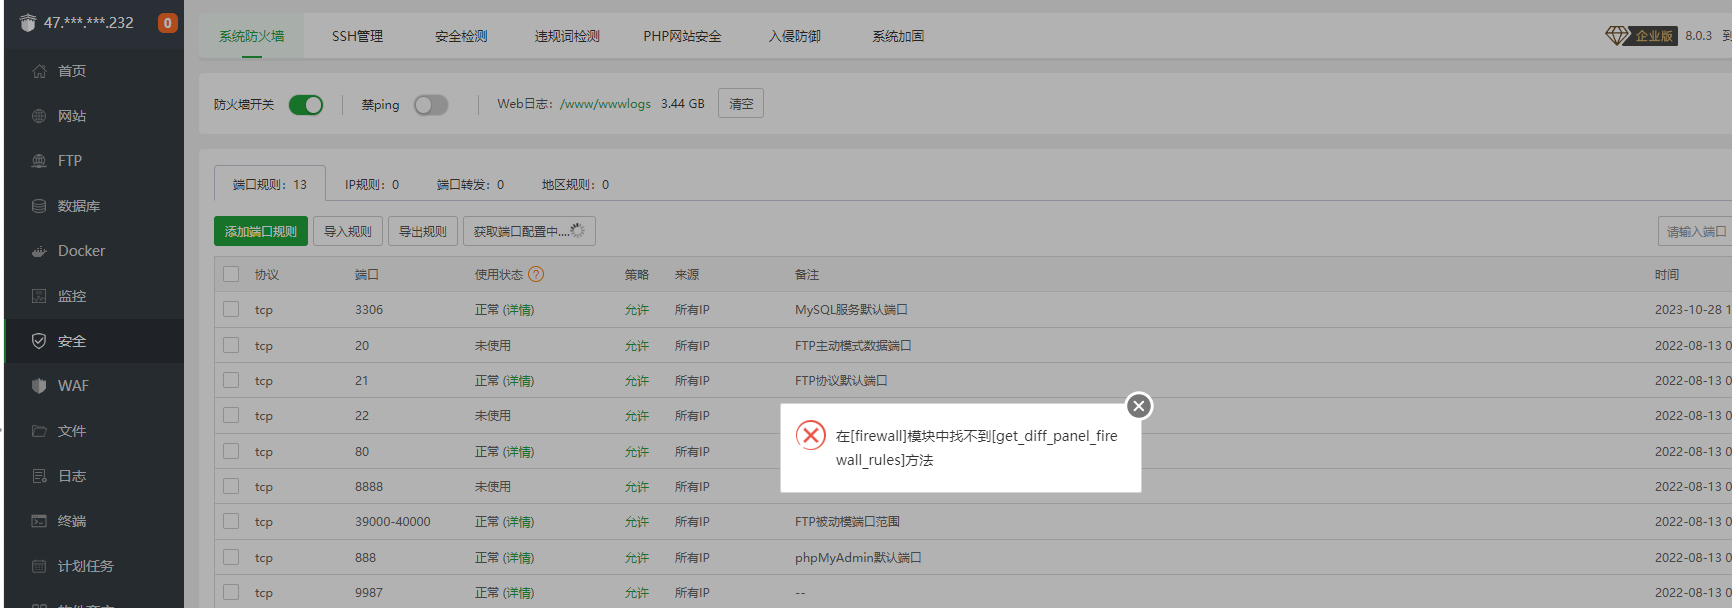The image size is (1732, 608).
Task: Select the 地区规则: 0 sub-tab
Action: (x=575, y=184)
